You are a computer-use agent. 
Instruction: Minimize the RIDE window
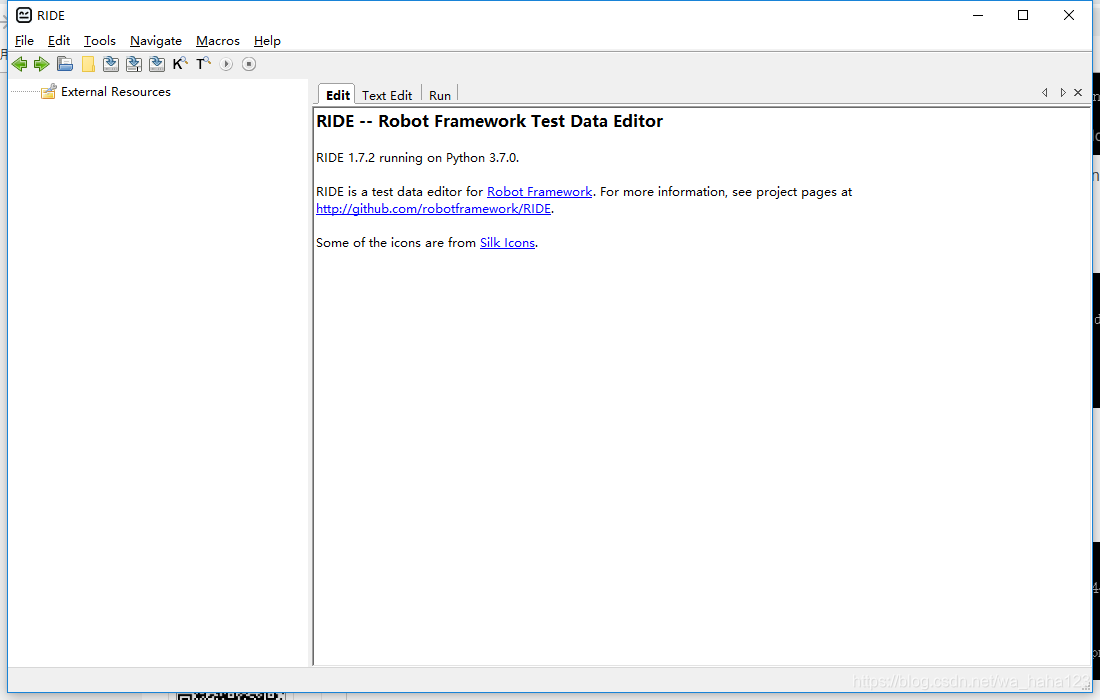tap(978, 15)
